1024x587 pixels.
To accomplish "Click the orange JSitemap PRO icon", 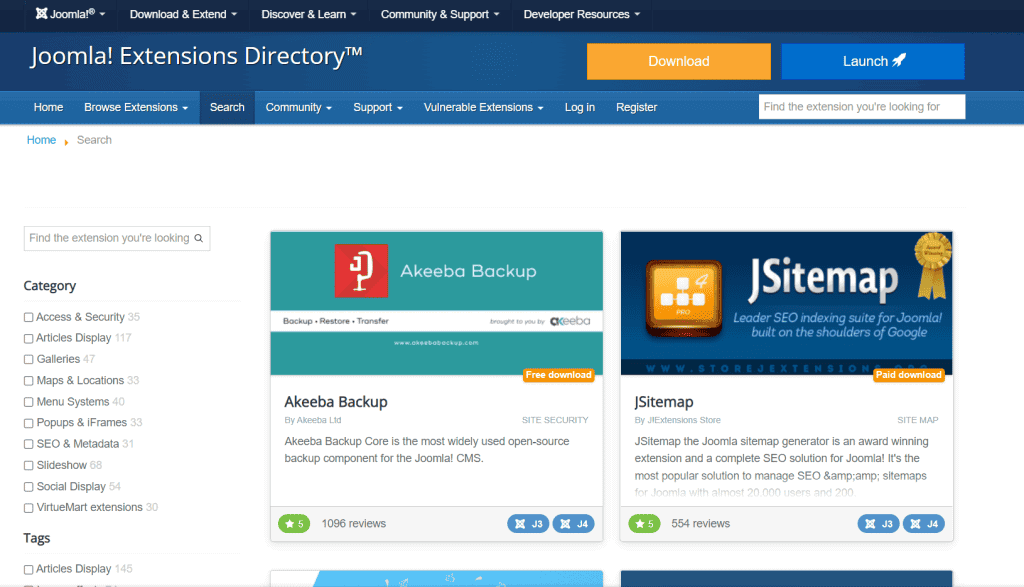I will tap(683, 298).
